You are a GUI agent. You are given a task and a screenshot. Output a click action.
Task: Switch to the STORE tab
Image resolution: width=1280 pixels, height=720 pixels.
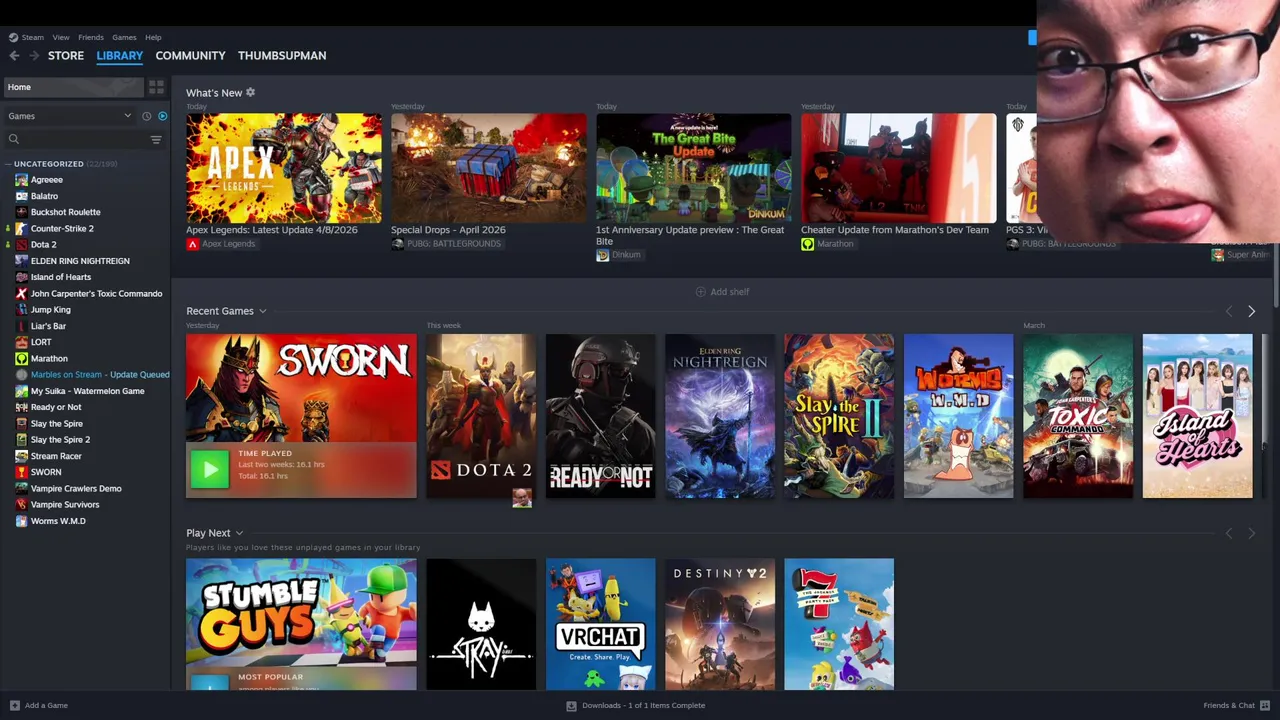(x=66, y=56)
